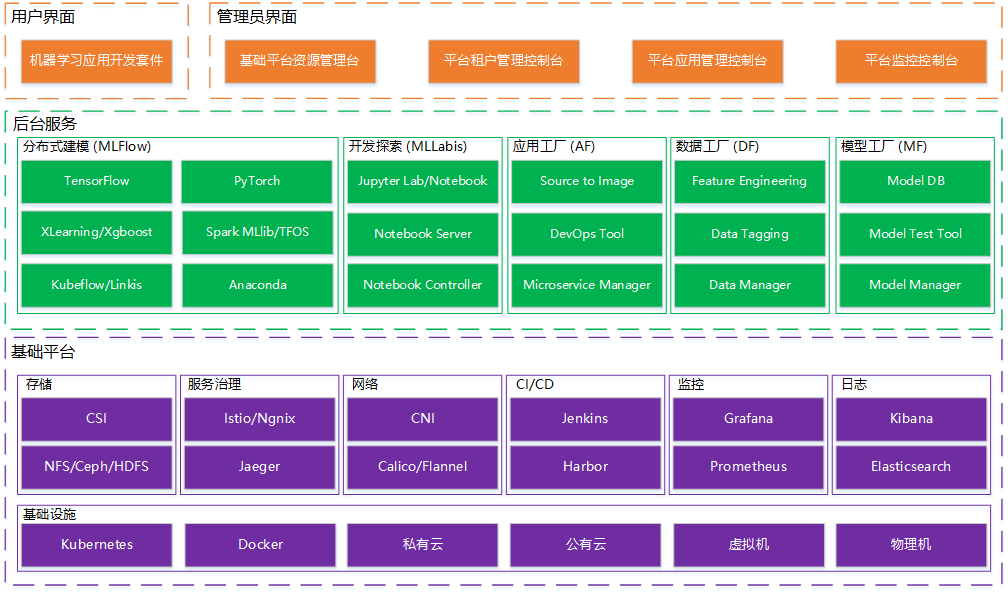Viewport: 1008px width, 593px height.
Task: Click the 分布式建模 (MLFlow) heading
Action: (x=87, y=147)
